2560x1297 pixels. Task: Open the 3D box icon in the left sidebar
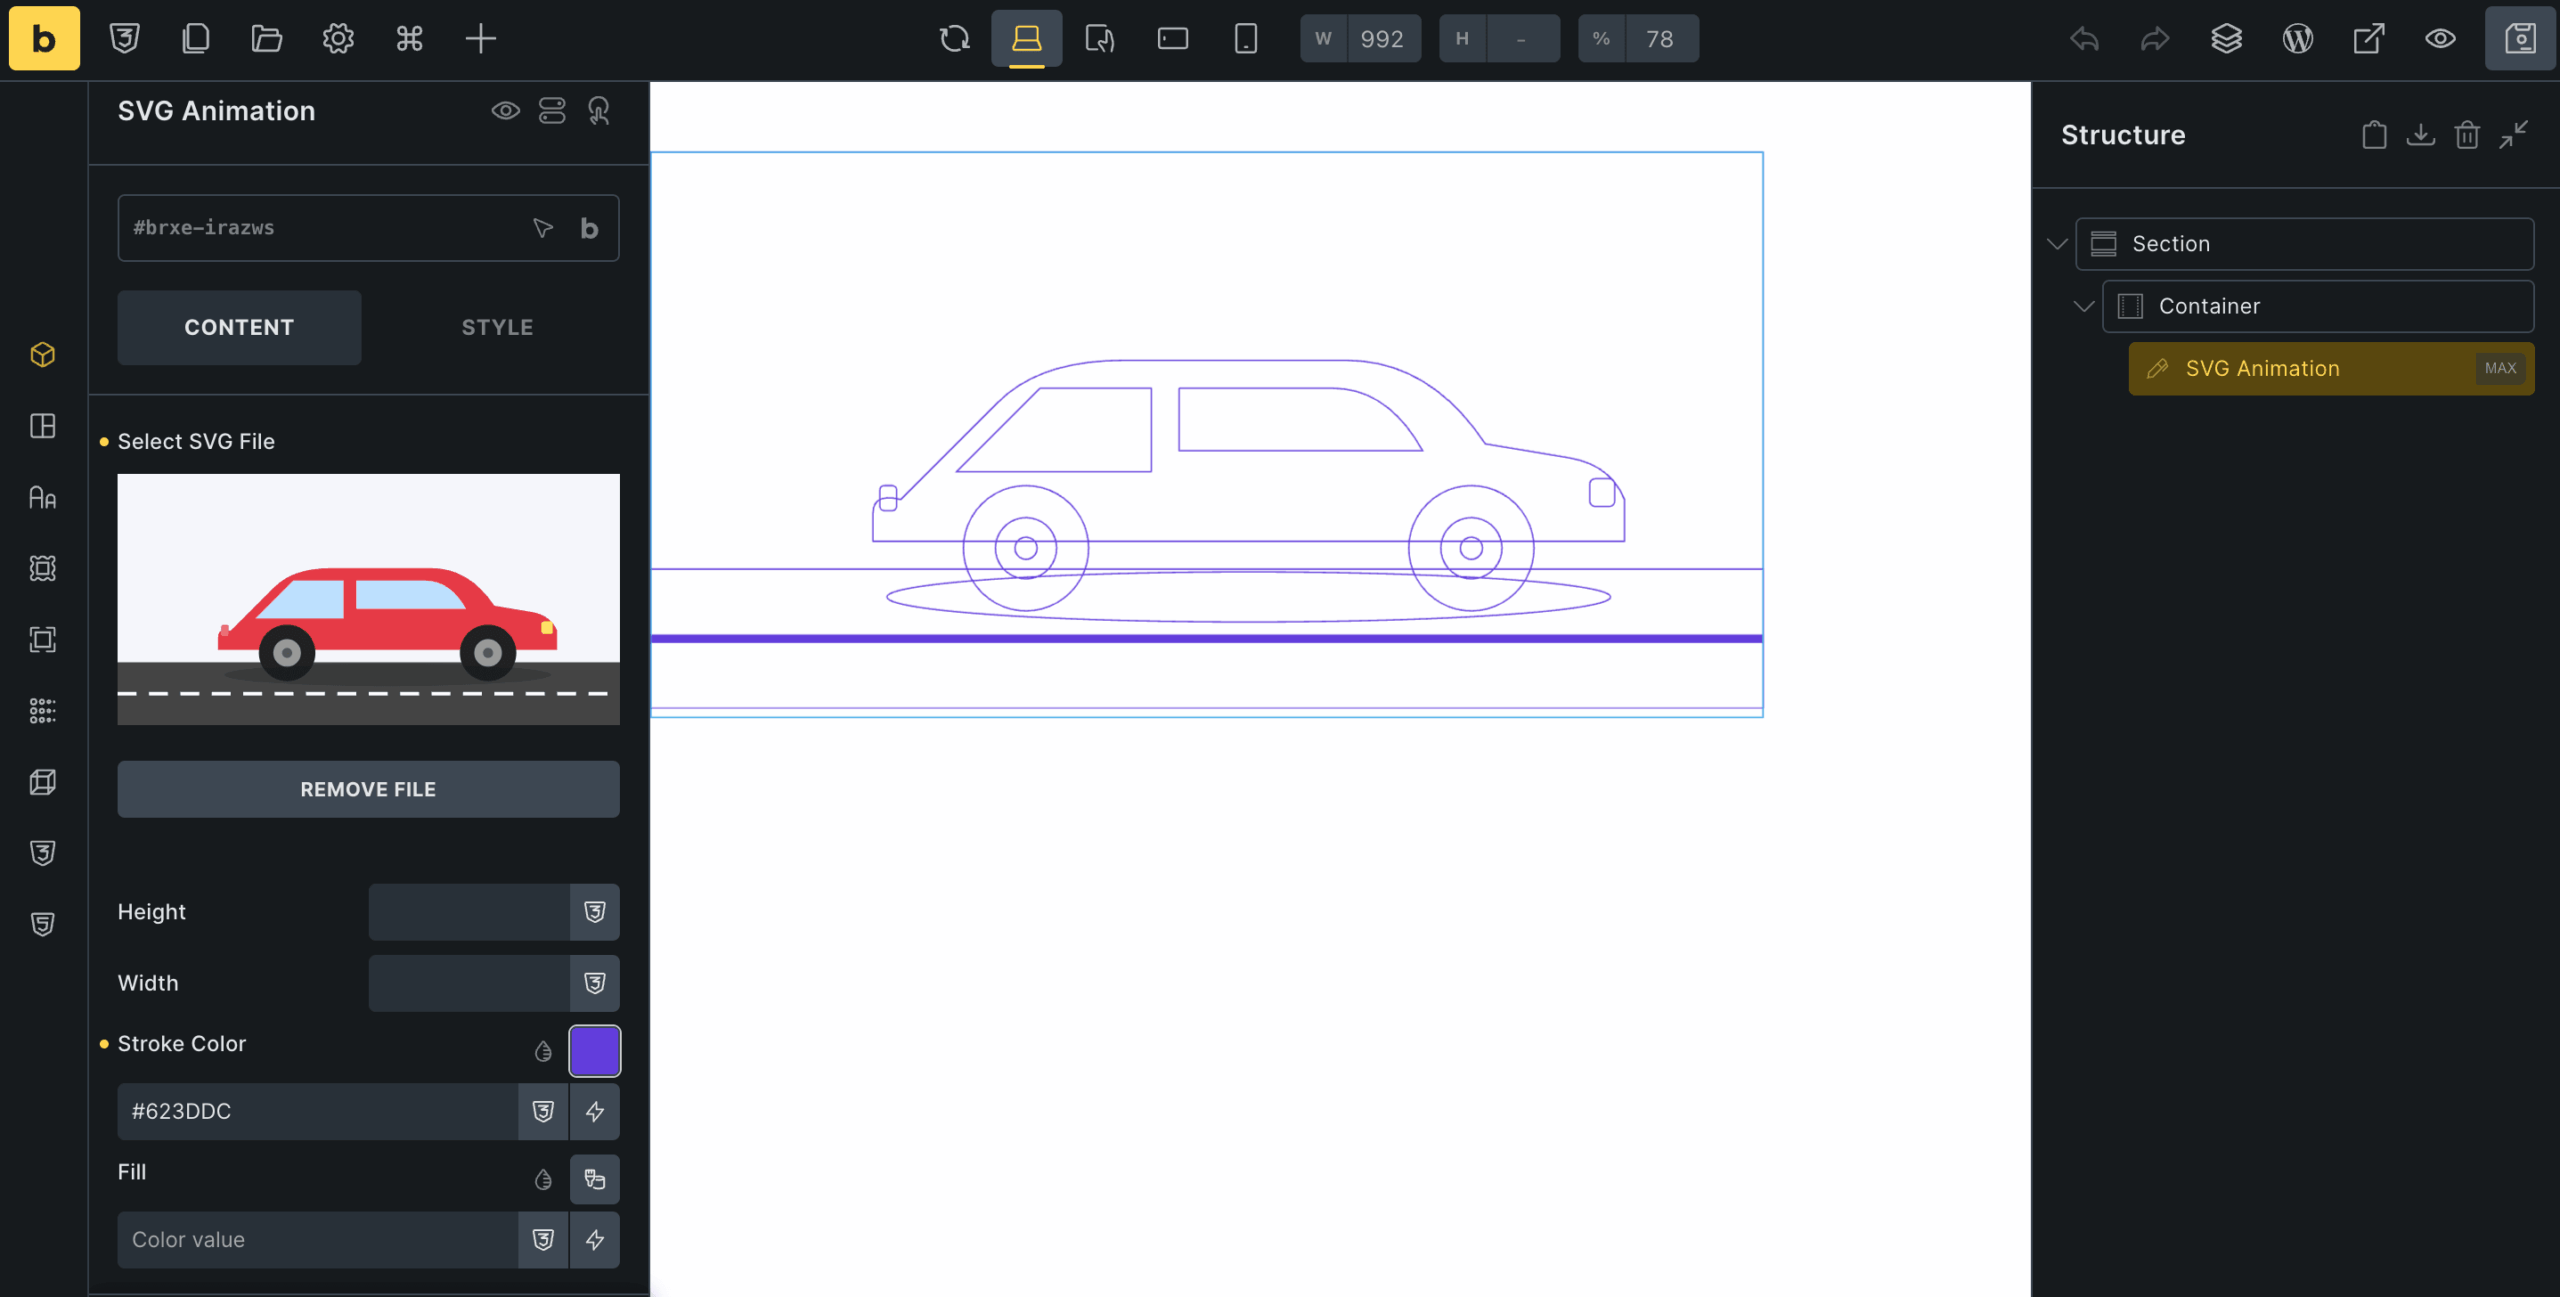[x=43, y=781]
